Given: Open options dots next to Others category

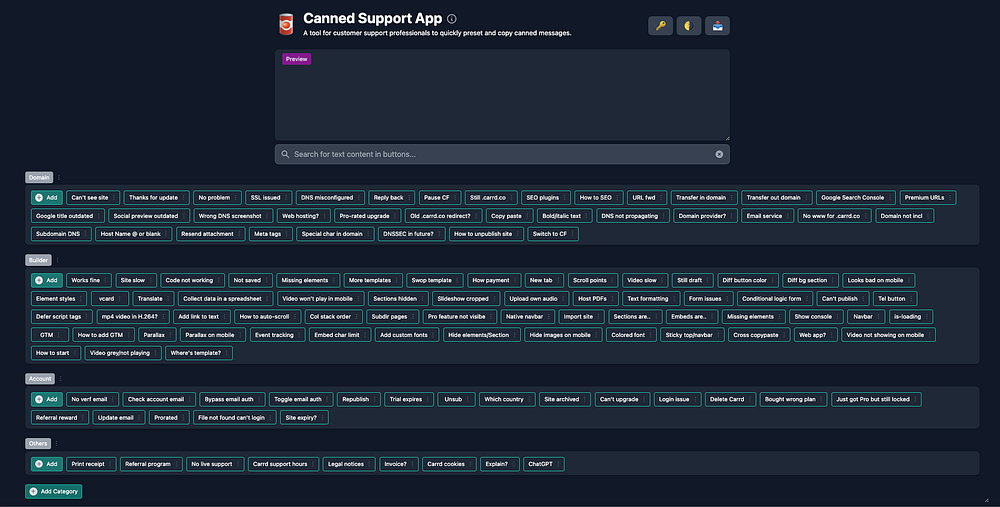Looking at the screenshot, I should [56, 443].
